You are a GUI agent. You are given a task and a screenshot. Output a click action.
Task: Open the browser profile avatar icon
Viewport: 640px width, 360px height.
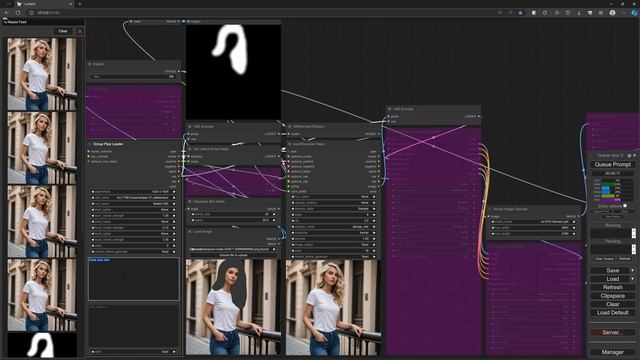tap(612, 13)
